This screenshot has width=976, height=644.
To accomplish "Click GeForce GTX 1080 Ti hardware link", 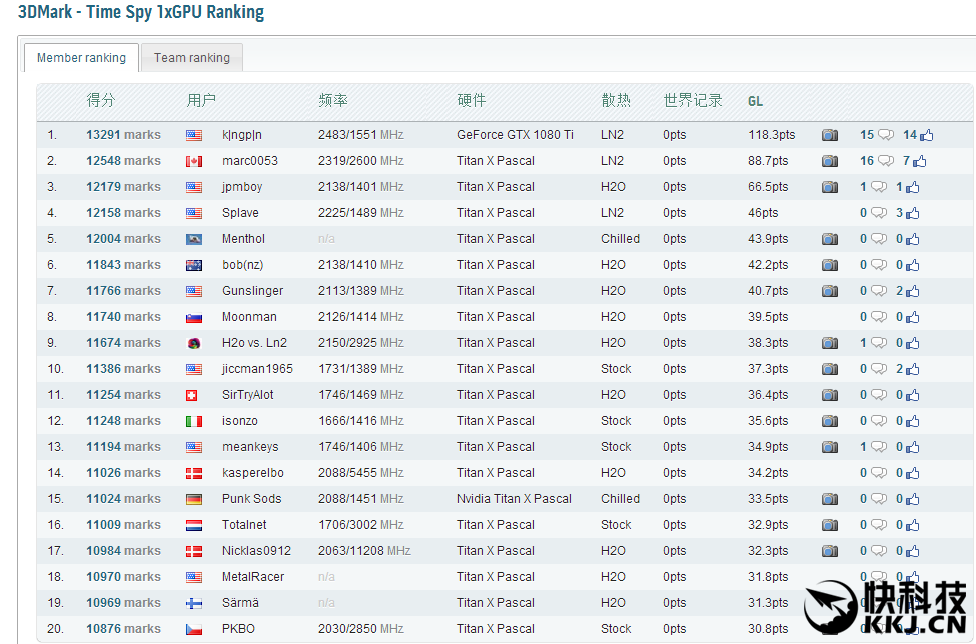I will 515,135.
